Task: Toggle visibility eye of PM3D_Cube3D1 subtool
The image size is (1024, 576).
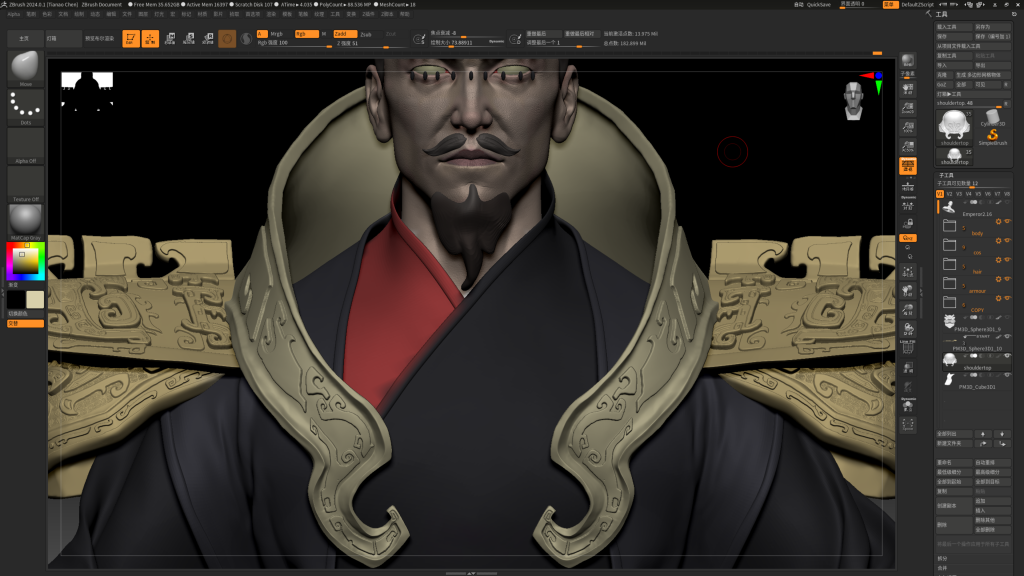Action: click(1008, 375)
